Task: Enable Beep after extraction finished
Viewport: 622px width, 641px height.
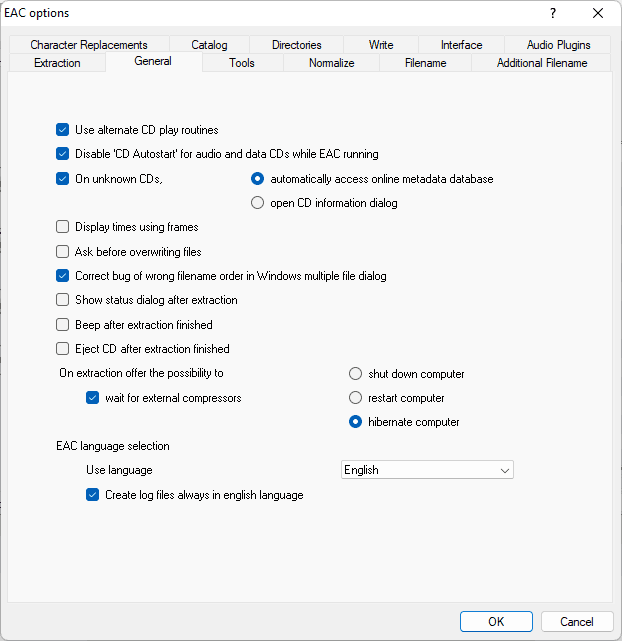Action: (x=63, y=325)
